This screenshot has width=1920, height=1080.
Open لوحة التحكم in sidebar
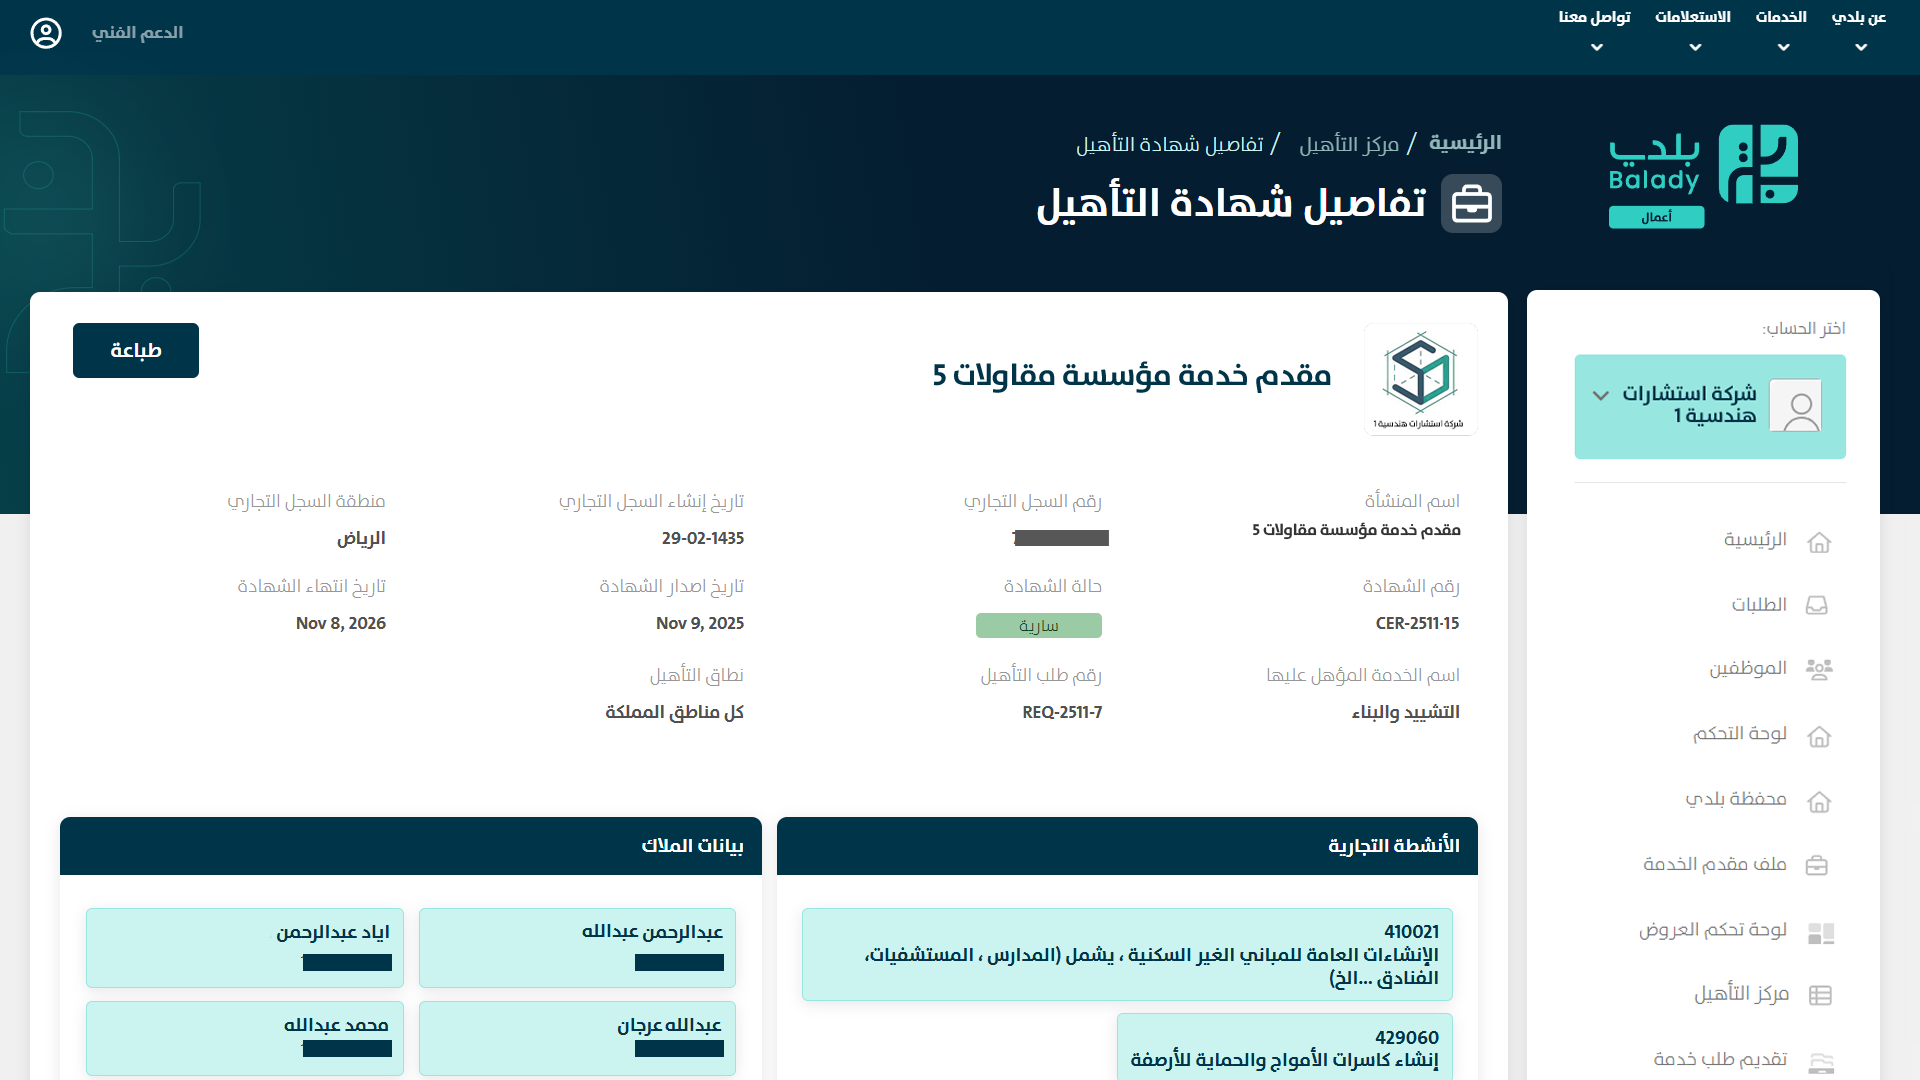click(1740, 734)
